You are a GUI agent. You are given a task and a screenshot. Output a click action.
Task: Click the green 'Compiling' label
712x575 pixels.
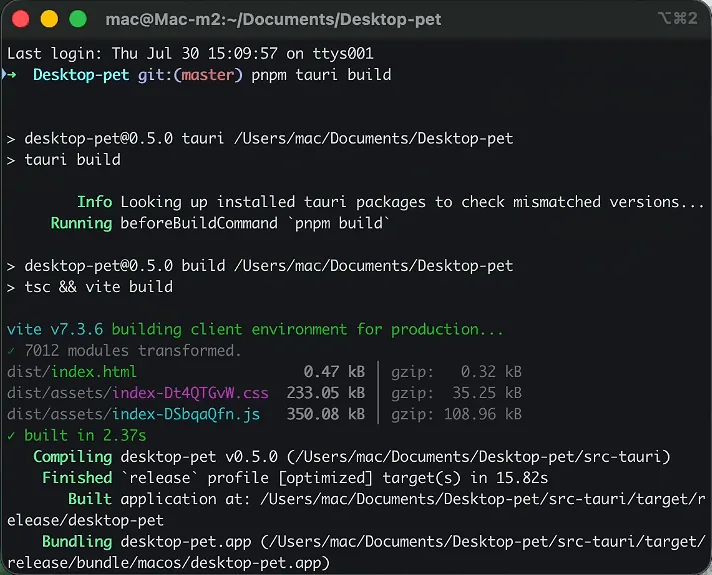coord(73,456)
